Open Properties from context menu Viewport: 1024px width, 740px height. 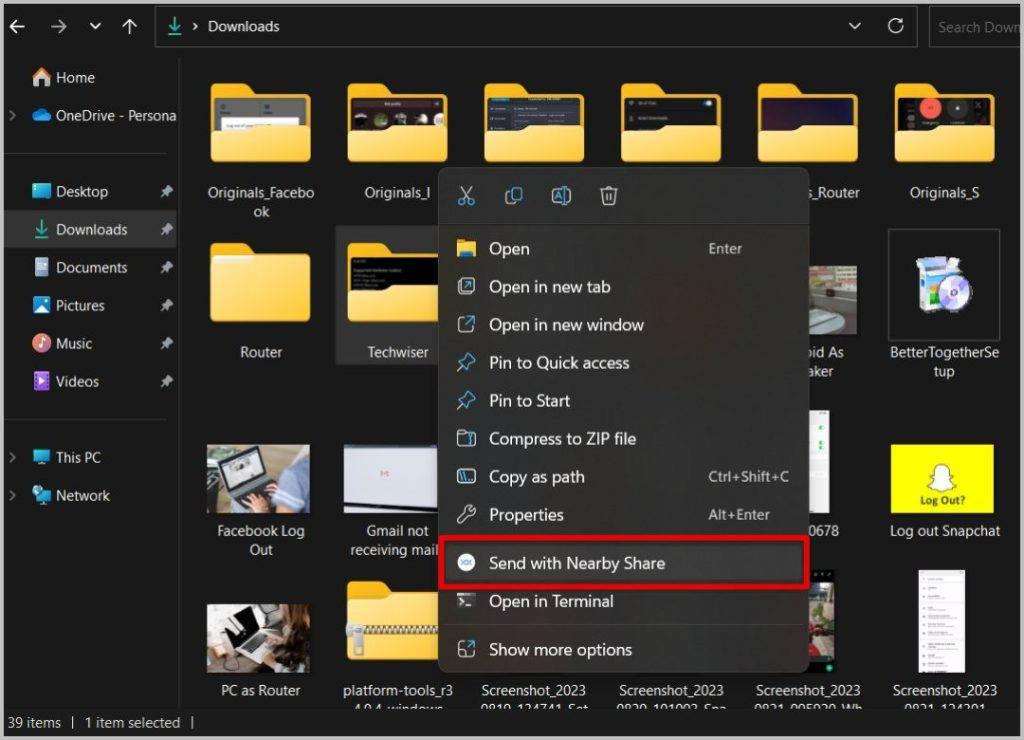pyautogui.click(x=624, y=515)
